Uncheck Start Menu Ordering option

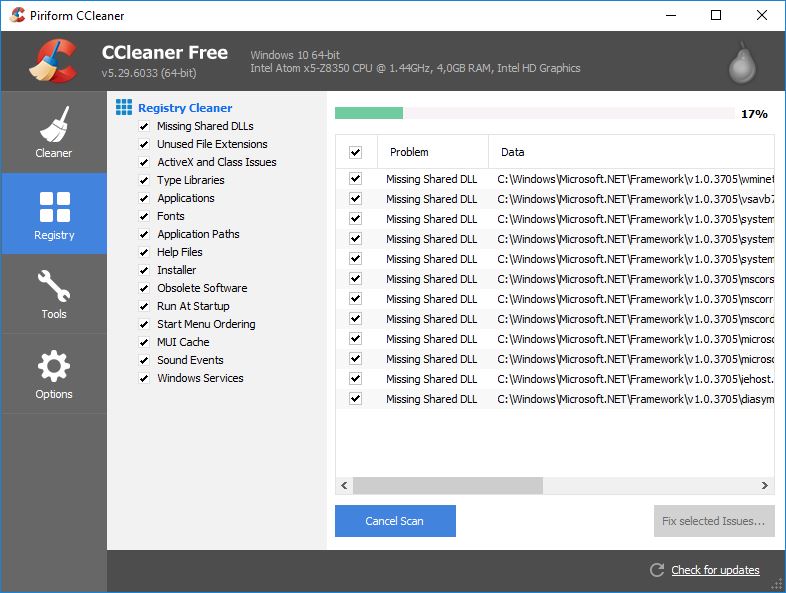(x=144, y=325)
